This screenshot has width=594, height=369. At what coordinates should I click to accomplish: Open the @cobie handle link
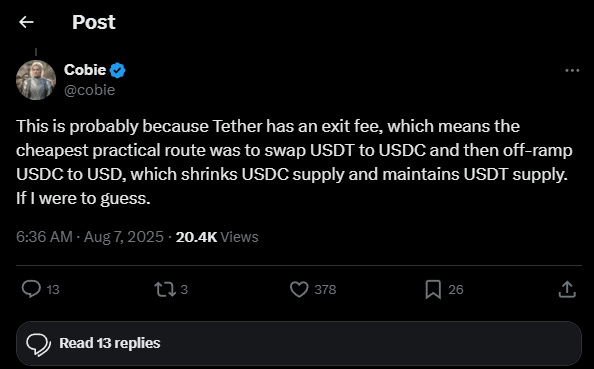click(89, 90)
